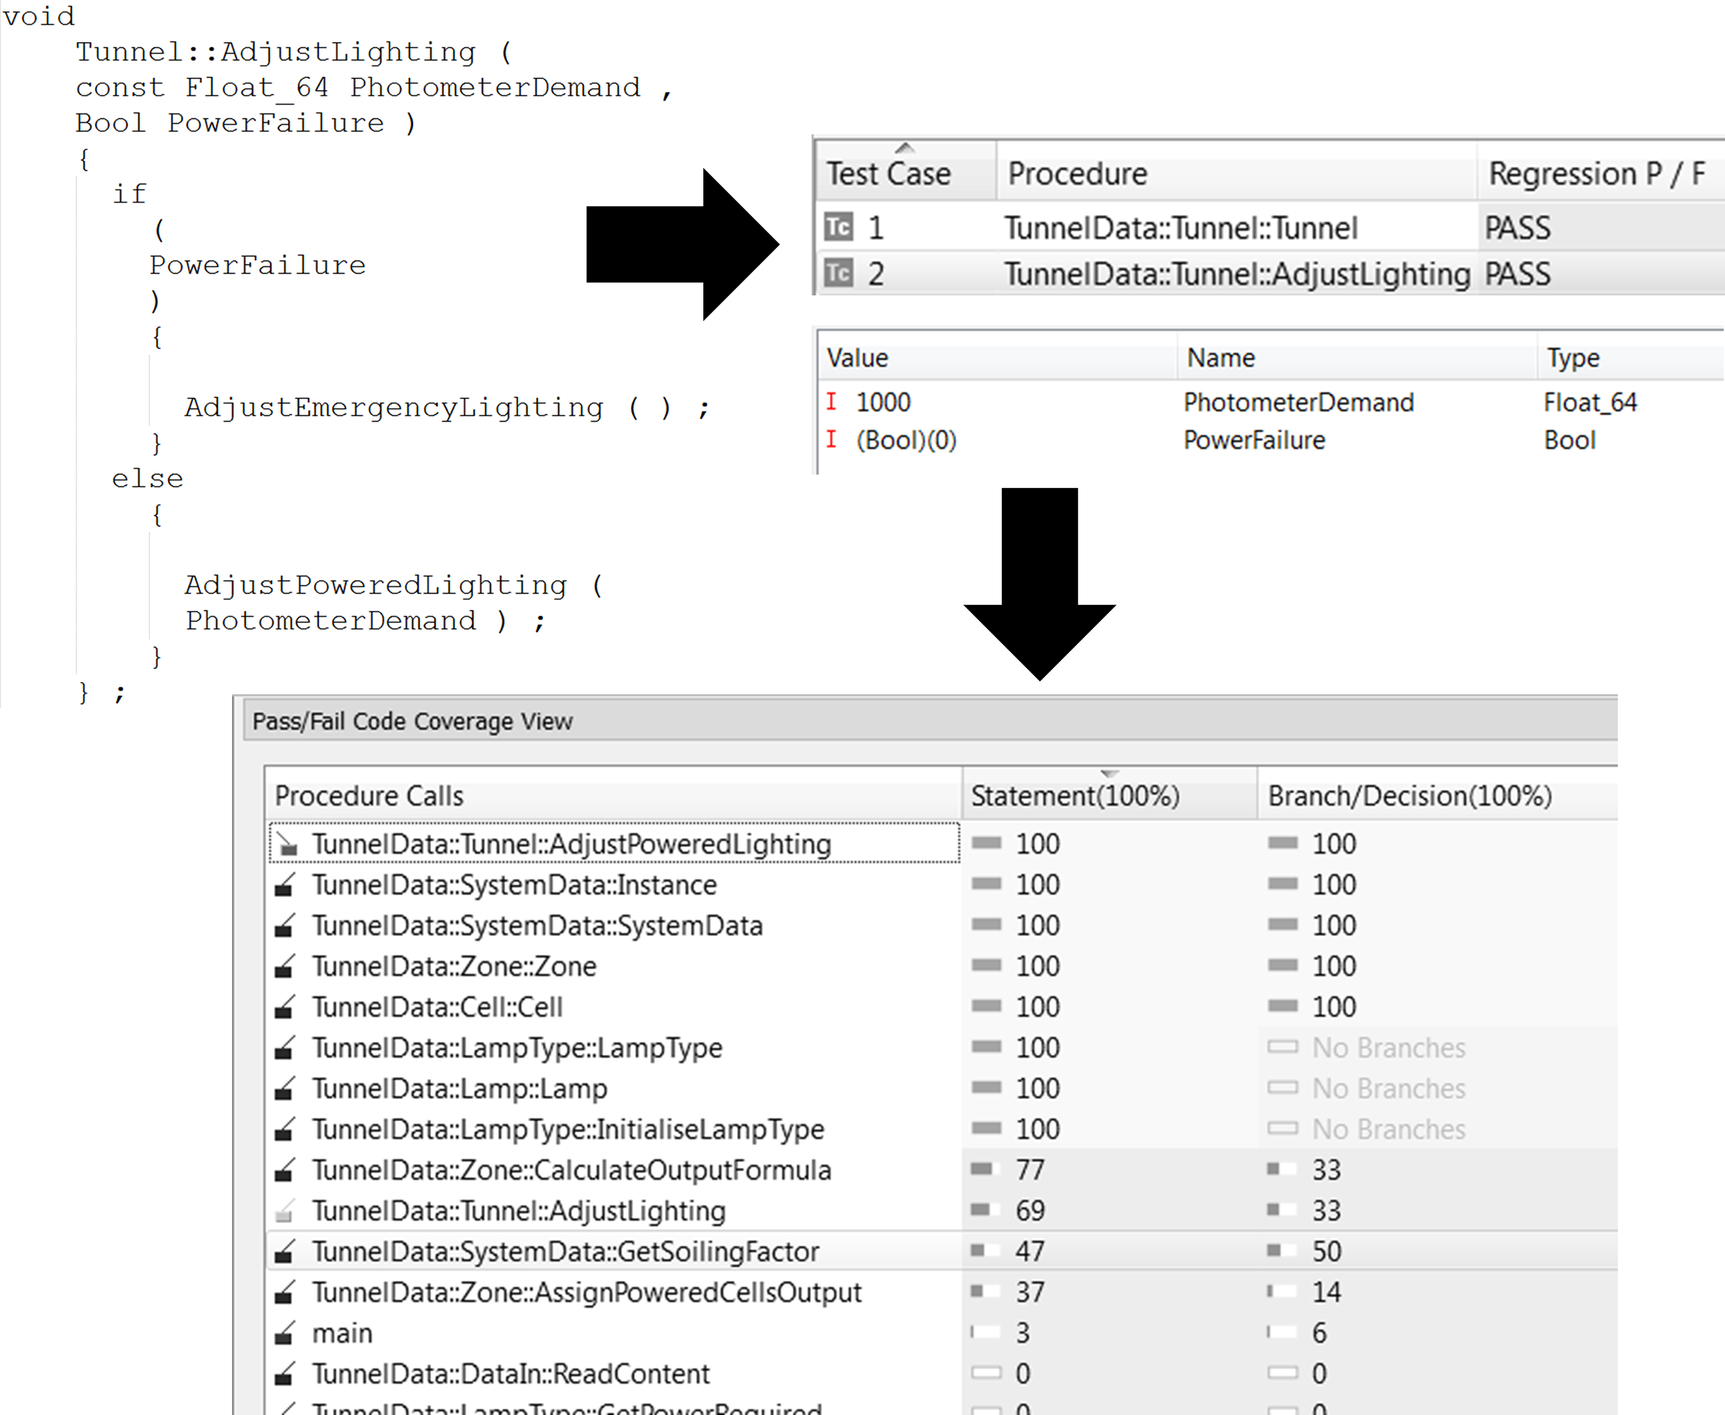Click the icon next to TunnelData::Zone::Zone
Screen dimensions: 1725x1415
click(286, 967)
